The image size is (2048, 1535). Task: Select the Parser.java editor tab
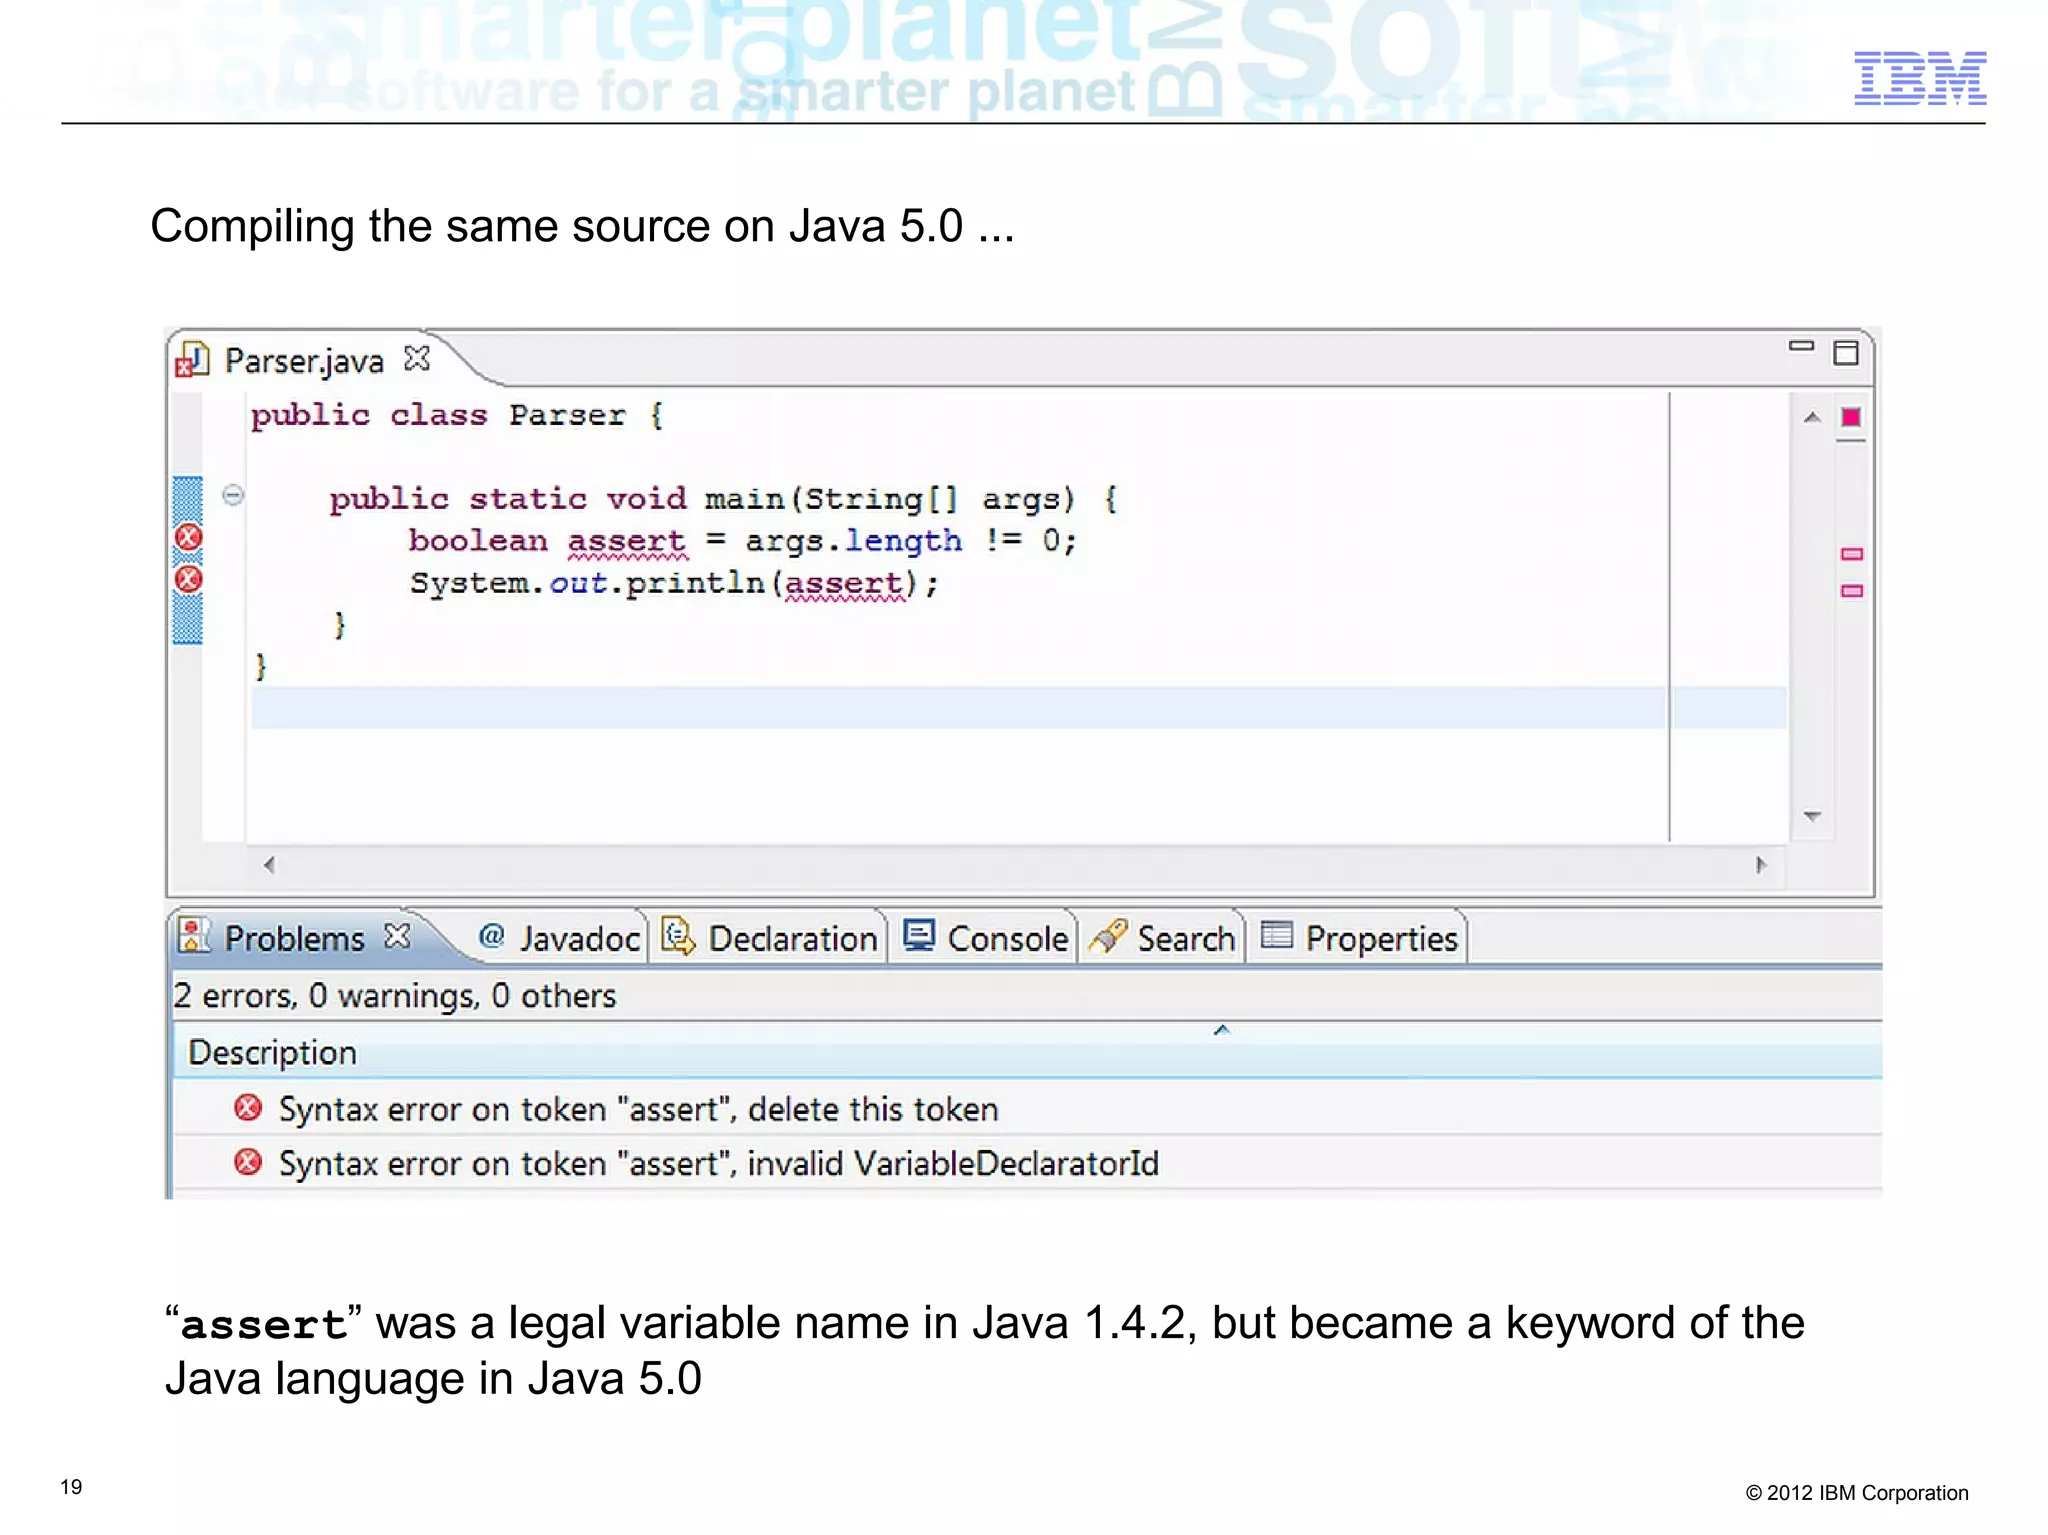(303, 360)
